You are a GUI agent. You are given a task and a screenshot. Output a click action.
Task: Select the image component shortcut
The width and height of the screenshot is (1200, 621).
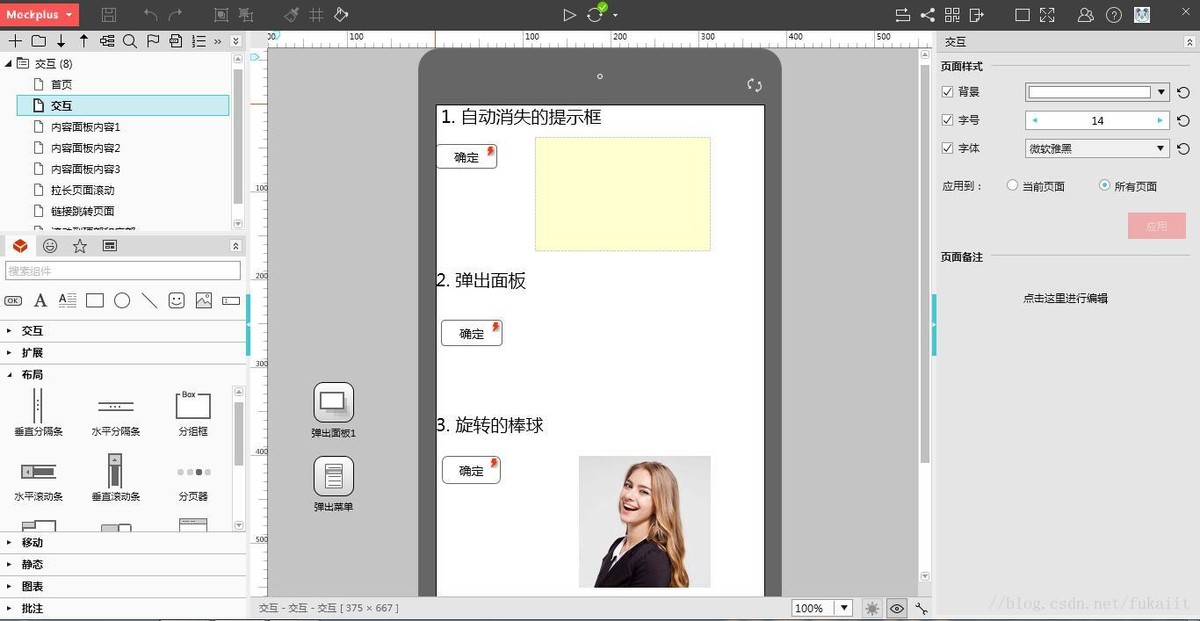coord(204,300)
